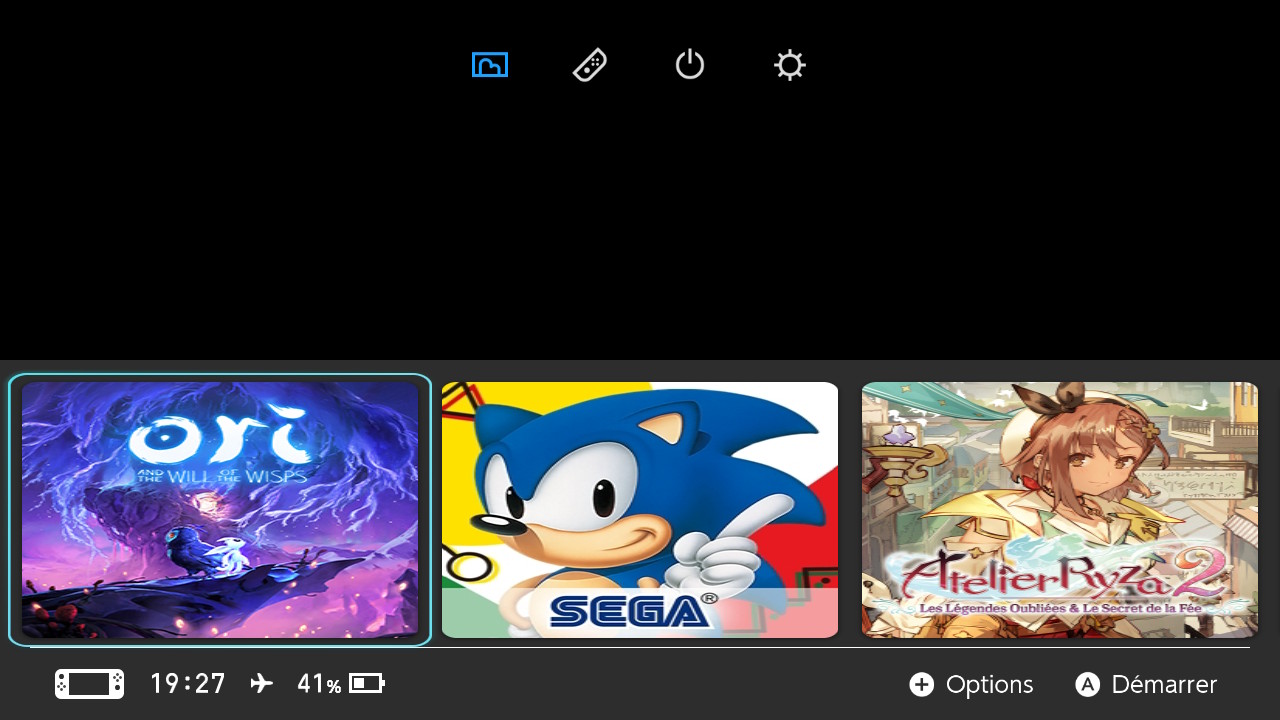Click the Options button
The image size is (1280, 720).
971,685
